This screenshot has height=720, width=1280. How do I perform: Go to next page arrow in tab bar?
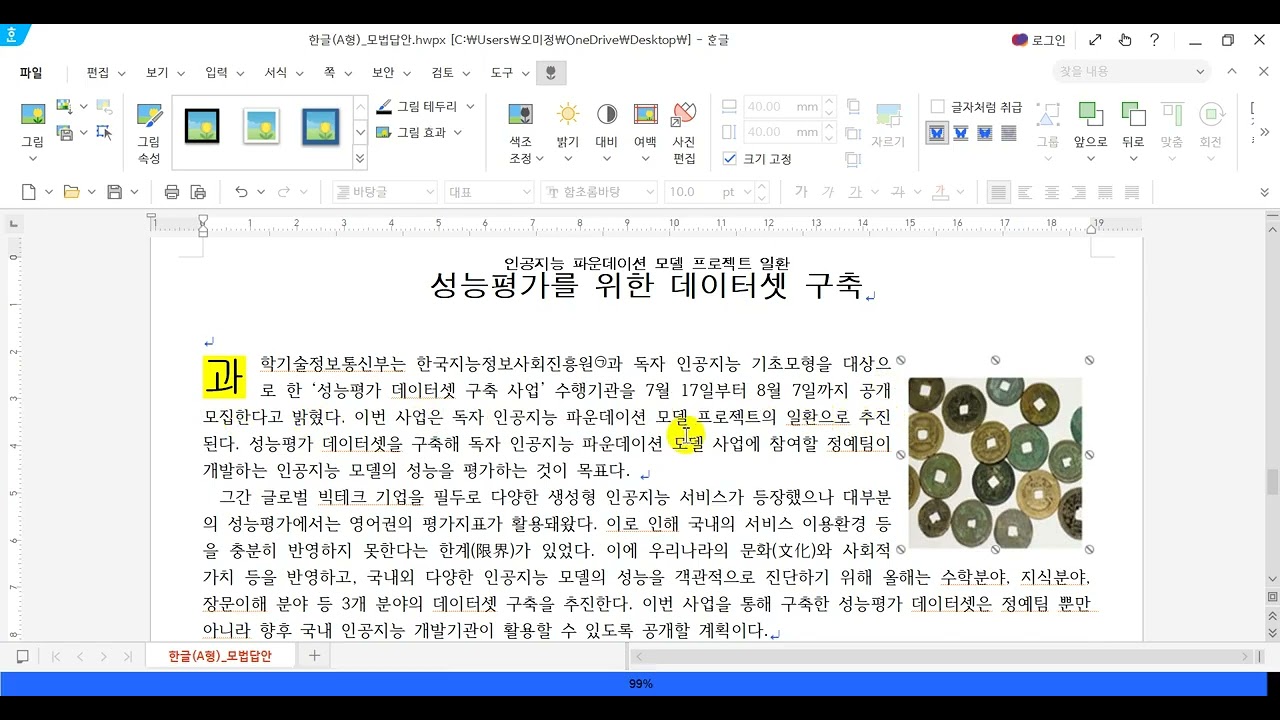[x=103, y=657]
